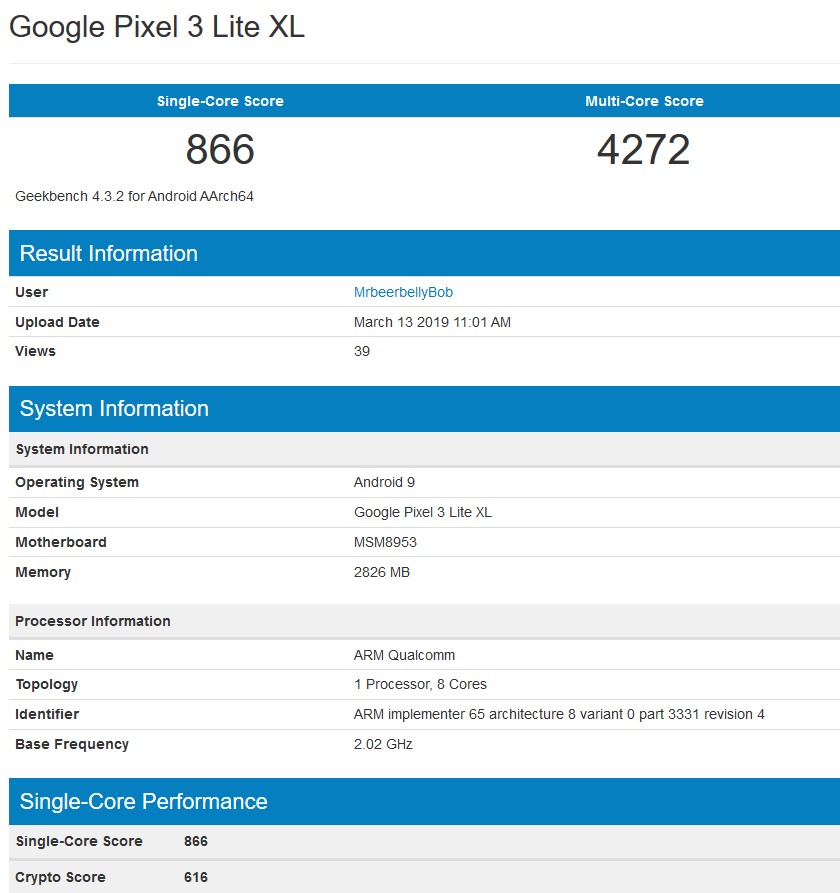Click the large 866 single-core score

220,150
